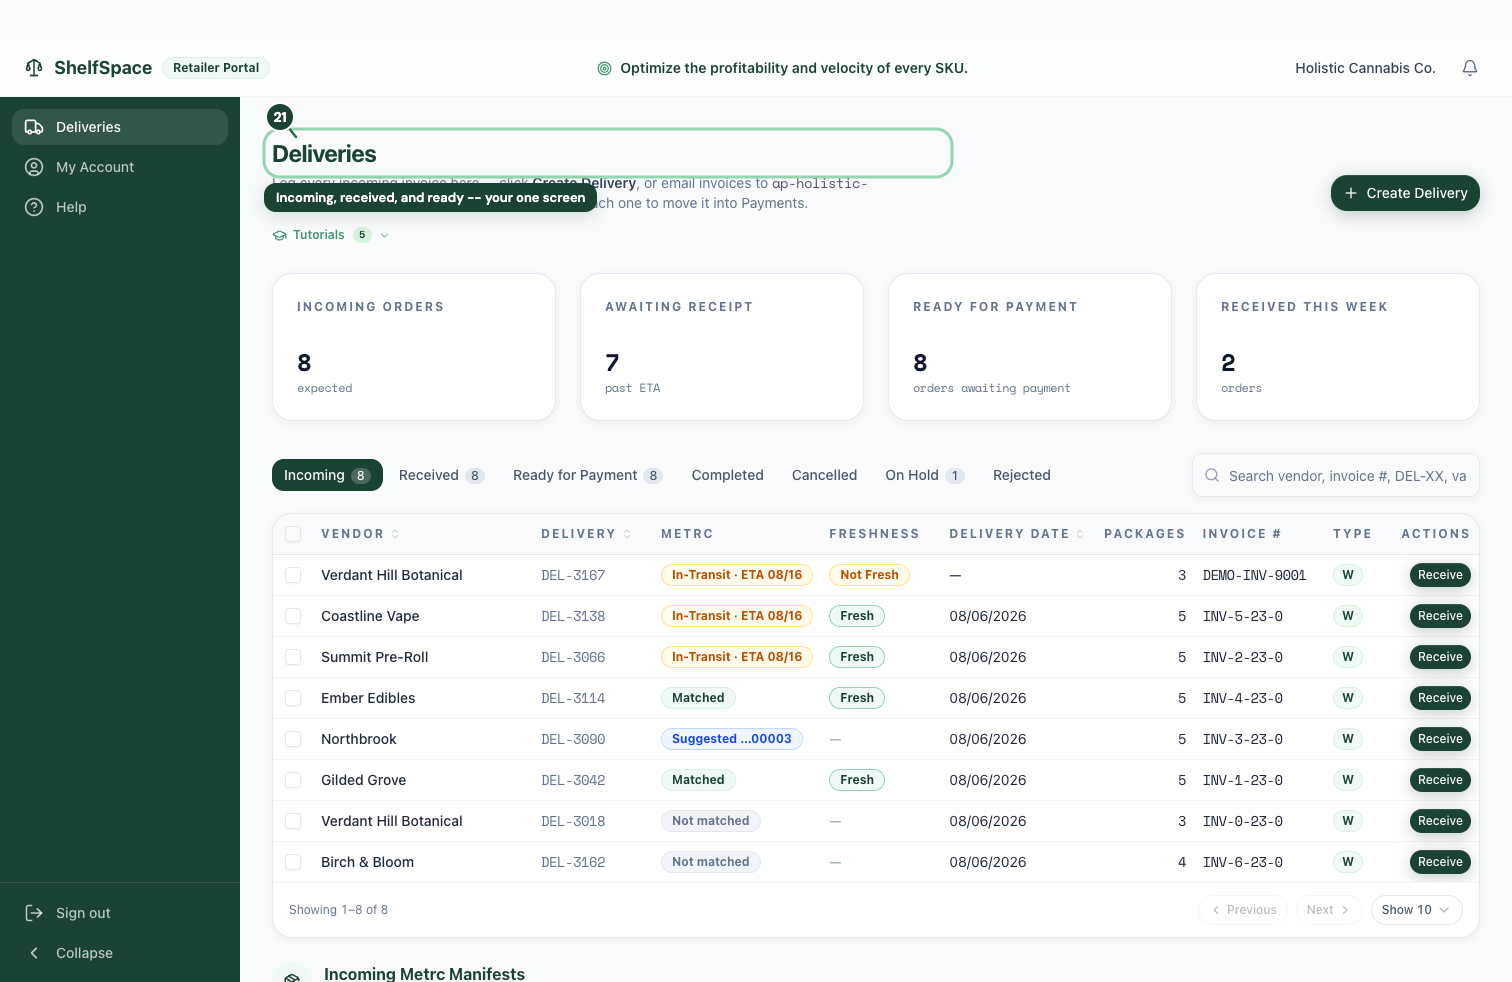Click the My Account user icon

pos(34,167)
